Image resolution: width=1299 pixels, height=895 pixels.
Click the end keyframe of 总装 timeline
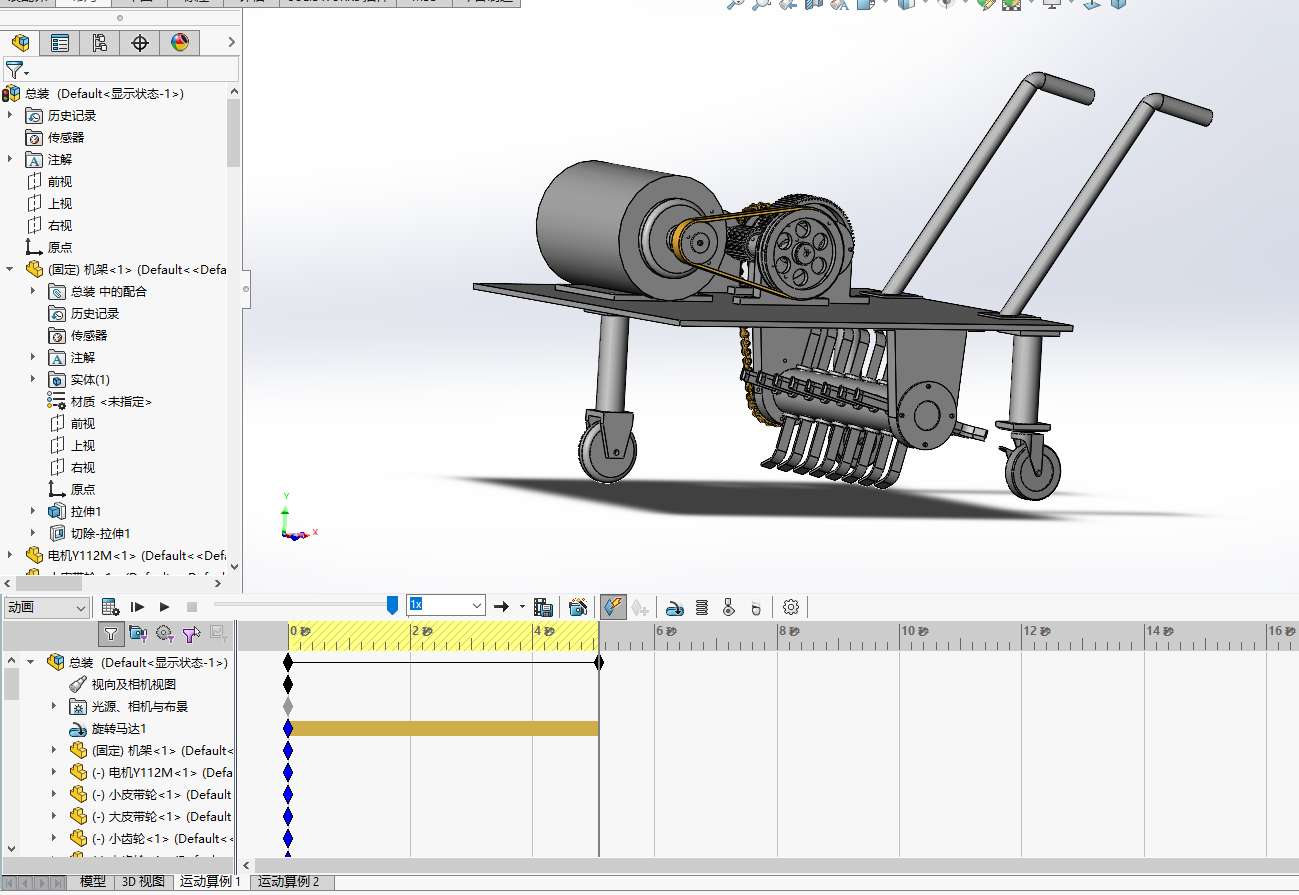599,662
